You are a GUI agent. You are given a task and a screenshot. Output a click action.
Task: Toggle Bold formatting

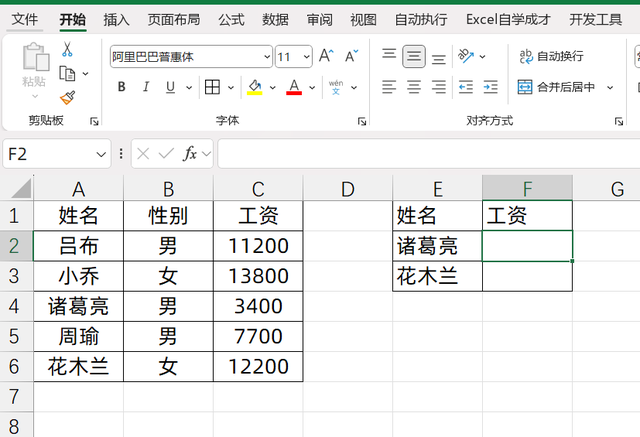pos(121,87)
